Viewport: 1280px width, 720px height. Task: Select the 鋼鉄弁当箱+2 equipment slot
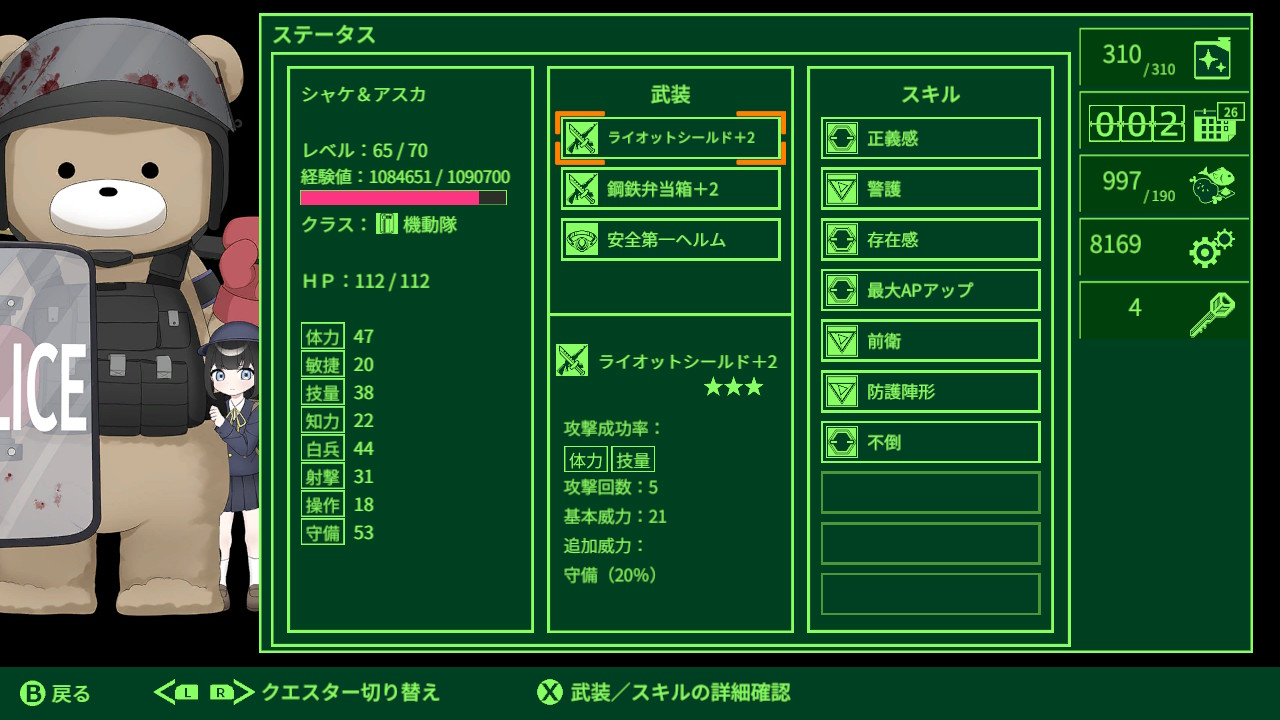(671, 189)
